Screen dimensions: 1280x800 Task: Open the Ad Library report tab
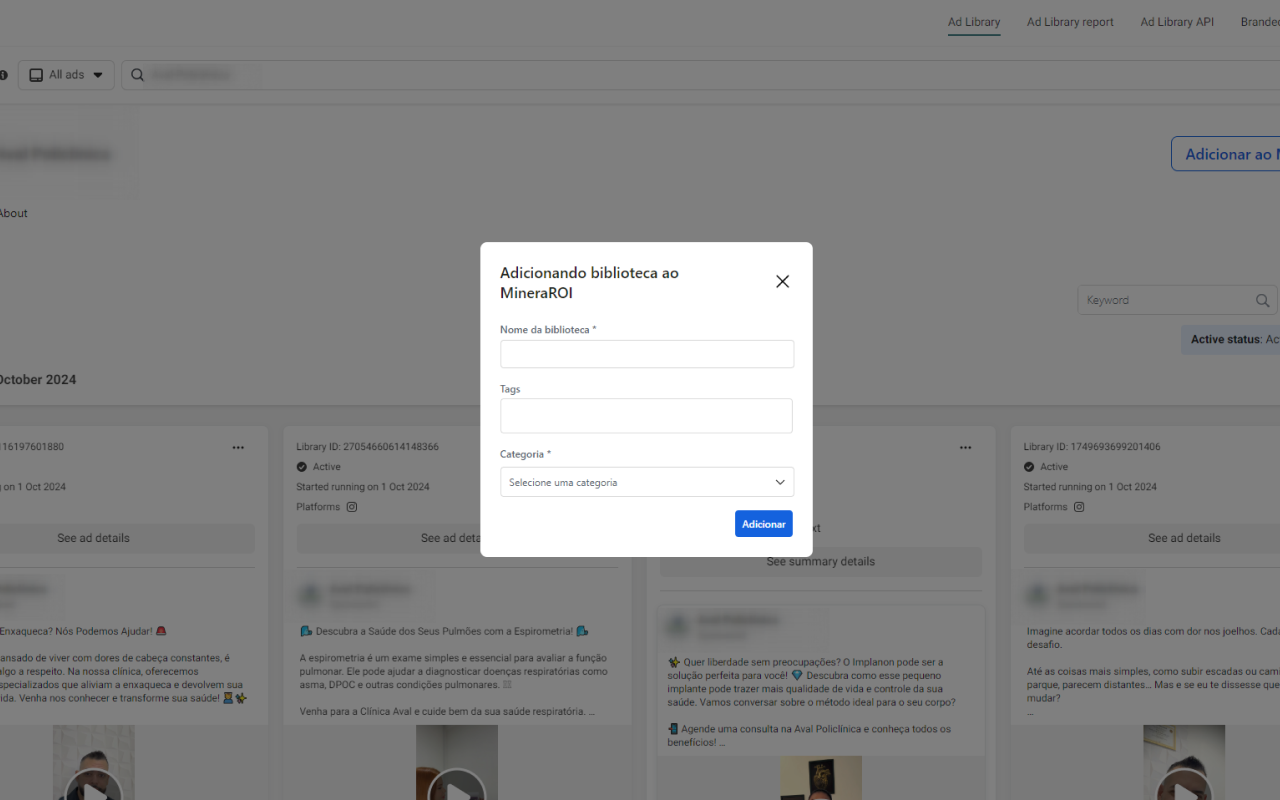[x=1070, y=22]
